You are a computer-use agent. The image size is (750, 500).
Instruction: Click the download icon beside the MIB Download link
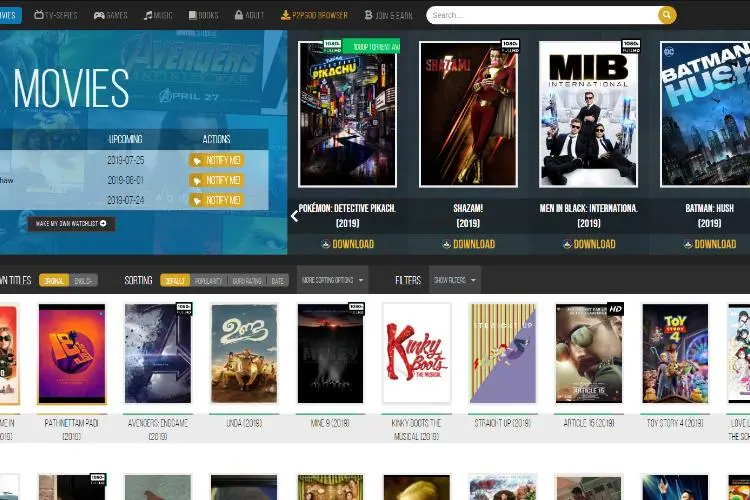(x=567, y=244)
